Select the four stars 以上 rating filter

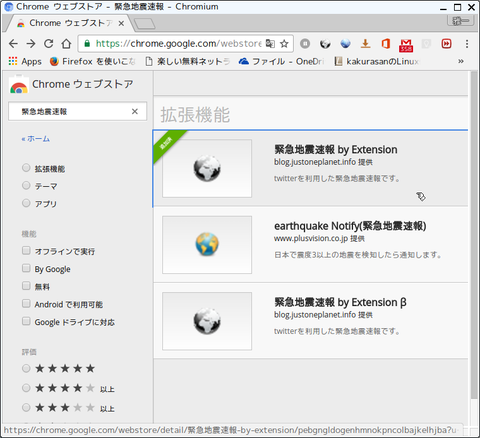pyautogui.click(x=26, y=388)
